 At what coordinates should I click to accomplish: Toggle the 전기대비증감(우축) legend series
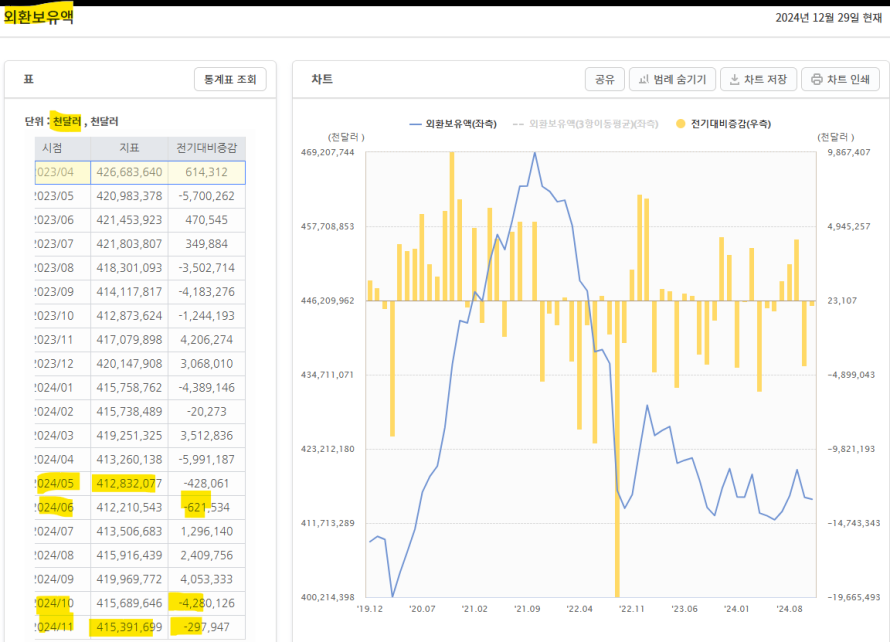[x=730, y=124]
